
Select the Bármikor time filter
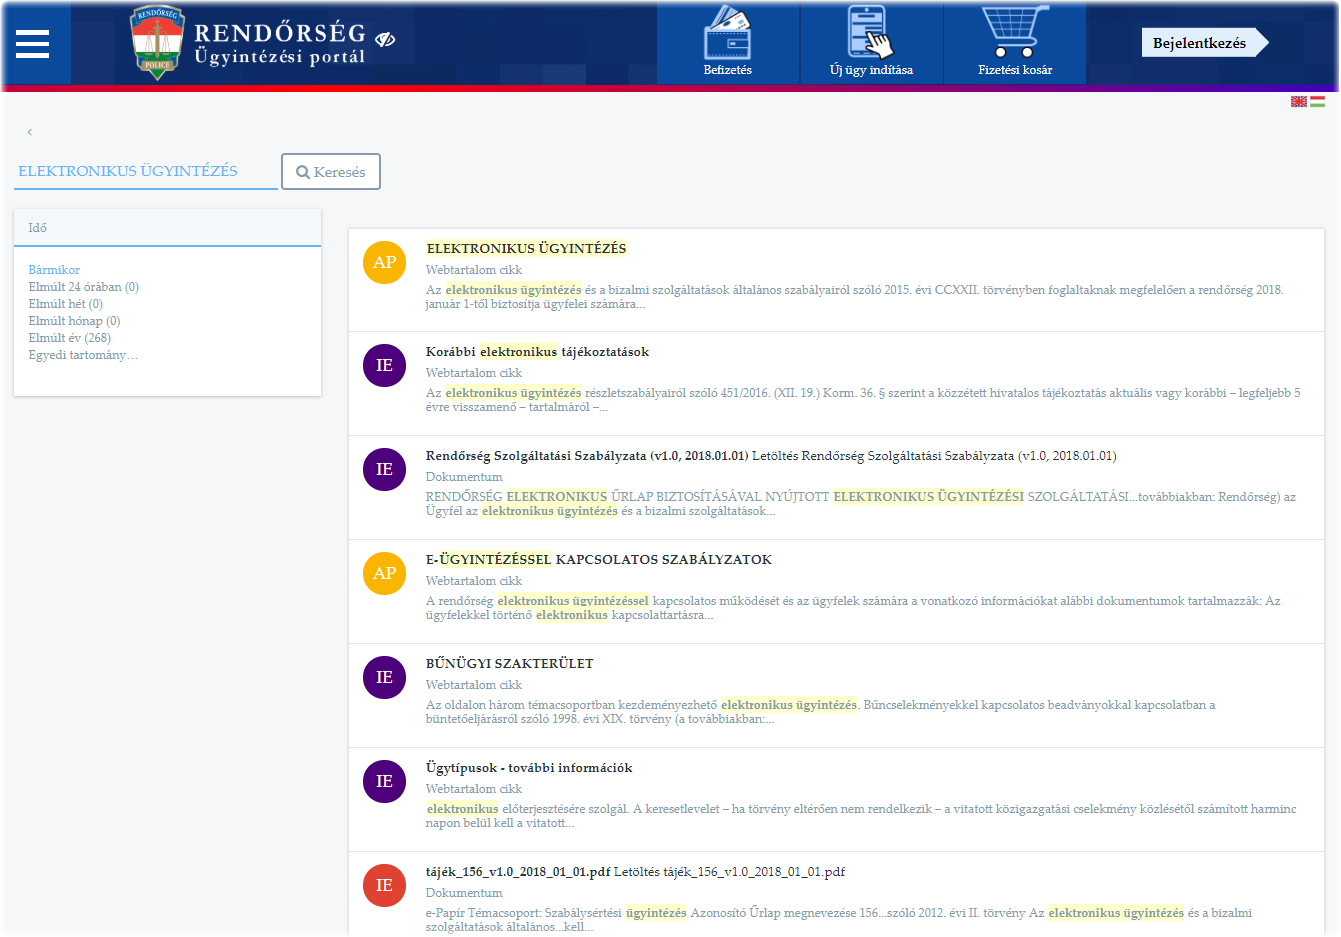click(x=54, y=270)
